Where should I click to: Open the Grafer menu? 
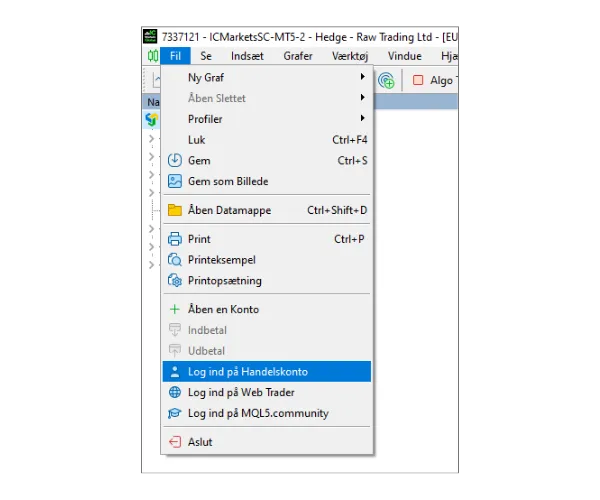pyautogui.click(x=298, y=56)
